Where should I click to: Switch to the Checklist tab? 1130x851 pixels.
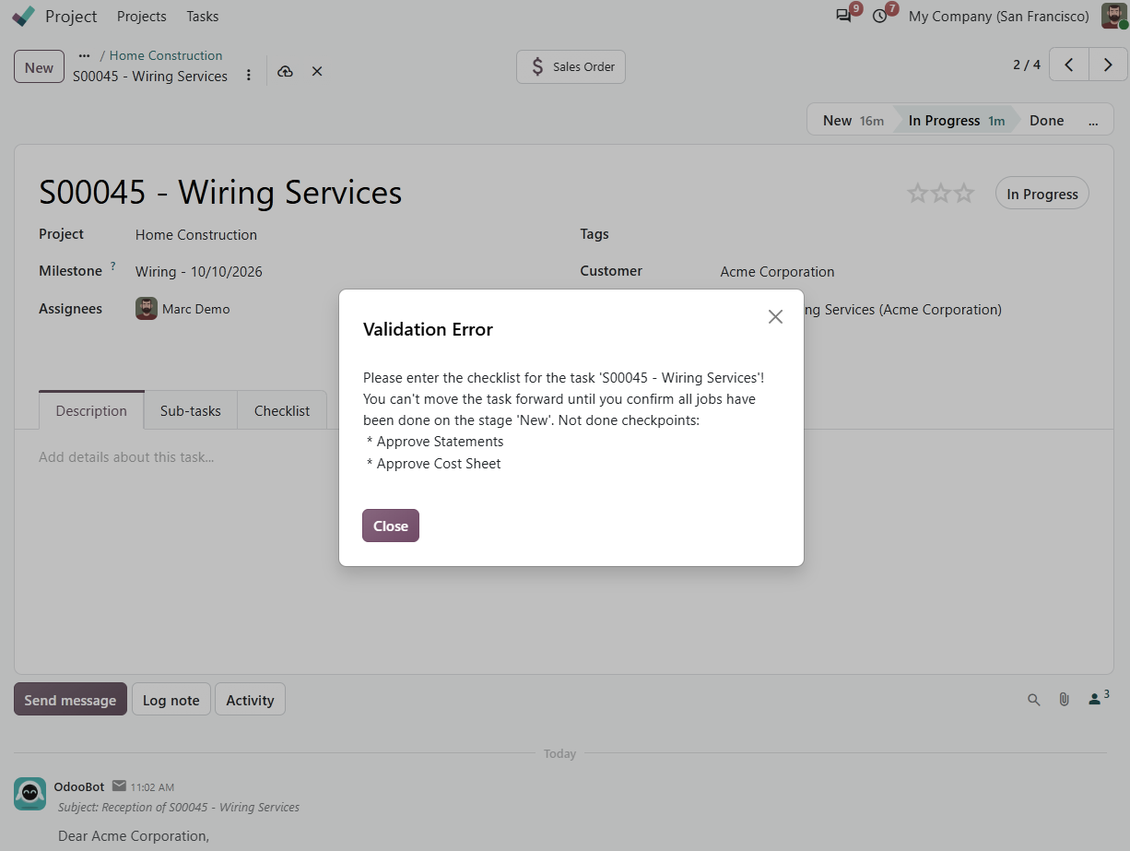(282, 411)
